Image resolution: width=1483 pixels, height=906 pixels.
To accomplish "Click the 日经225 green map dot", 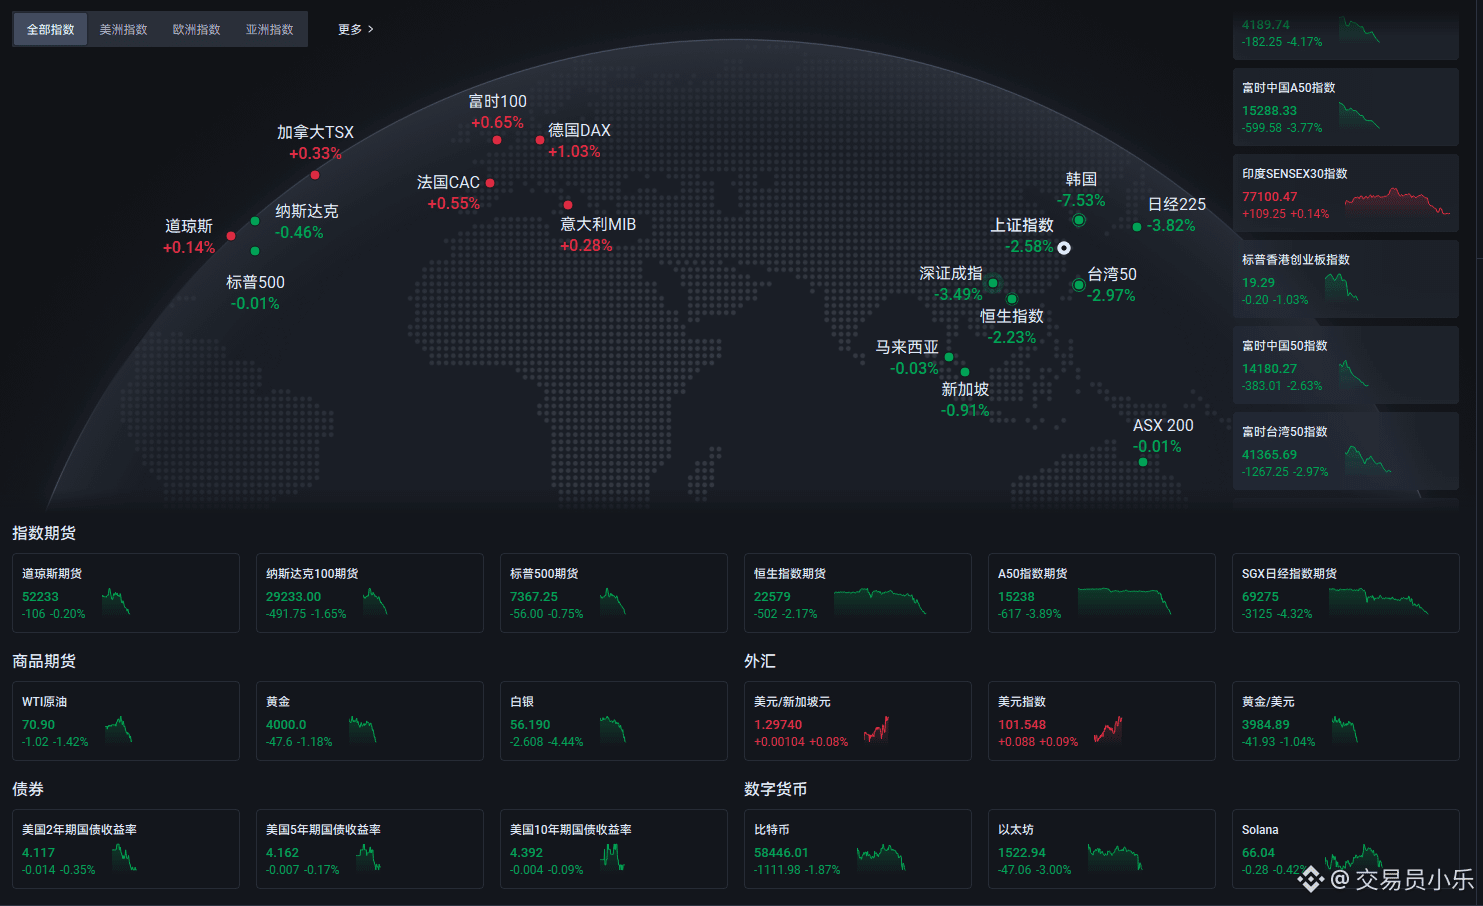I will (1137, 227).
